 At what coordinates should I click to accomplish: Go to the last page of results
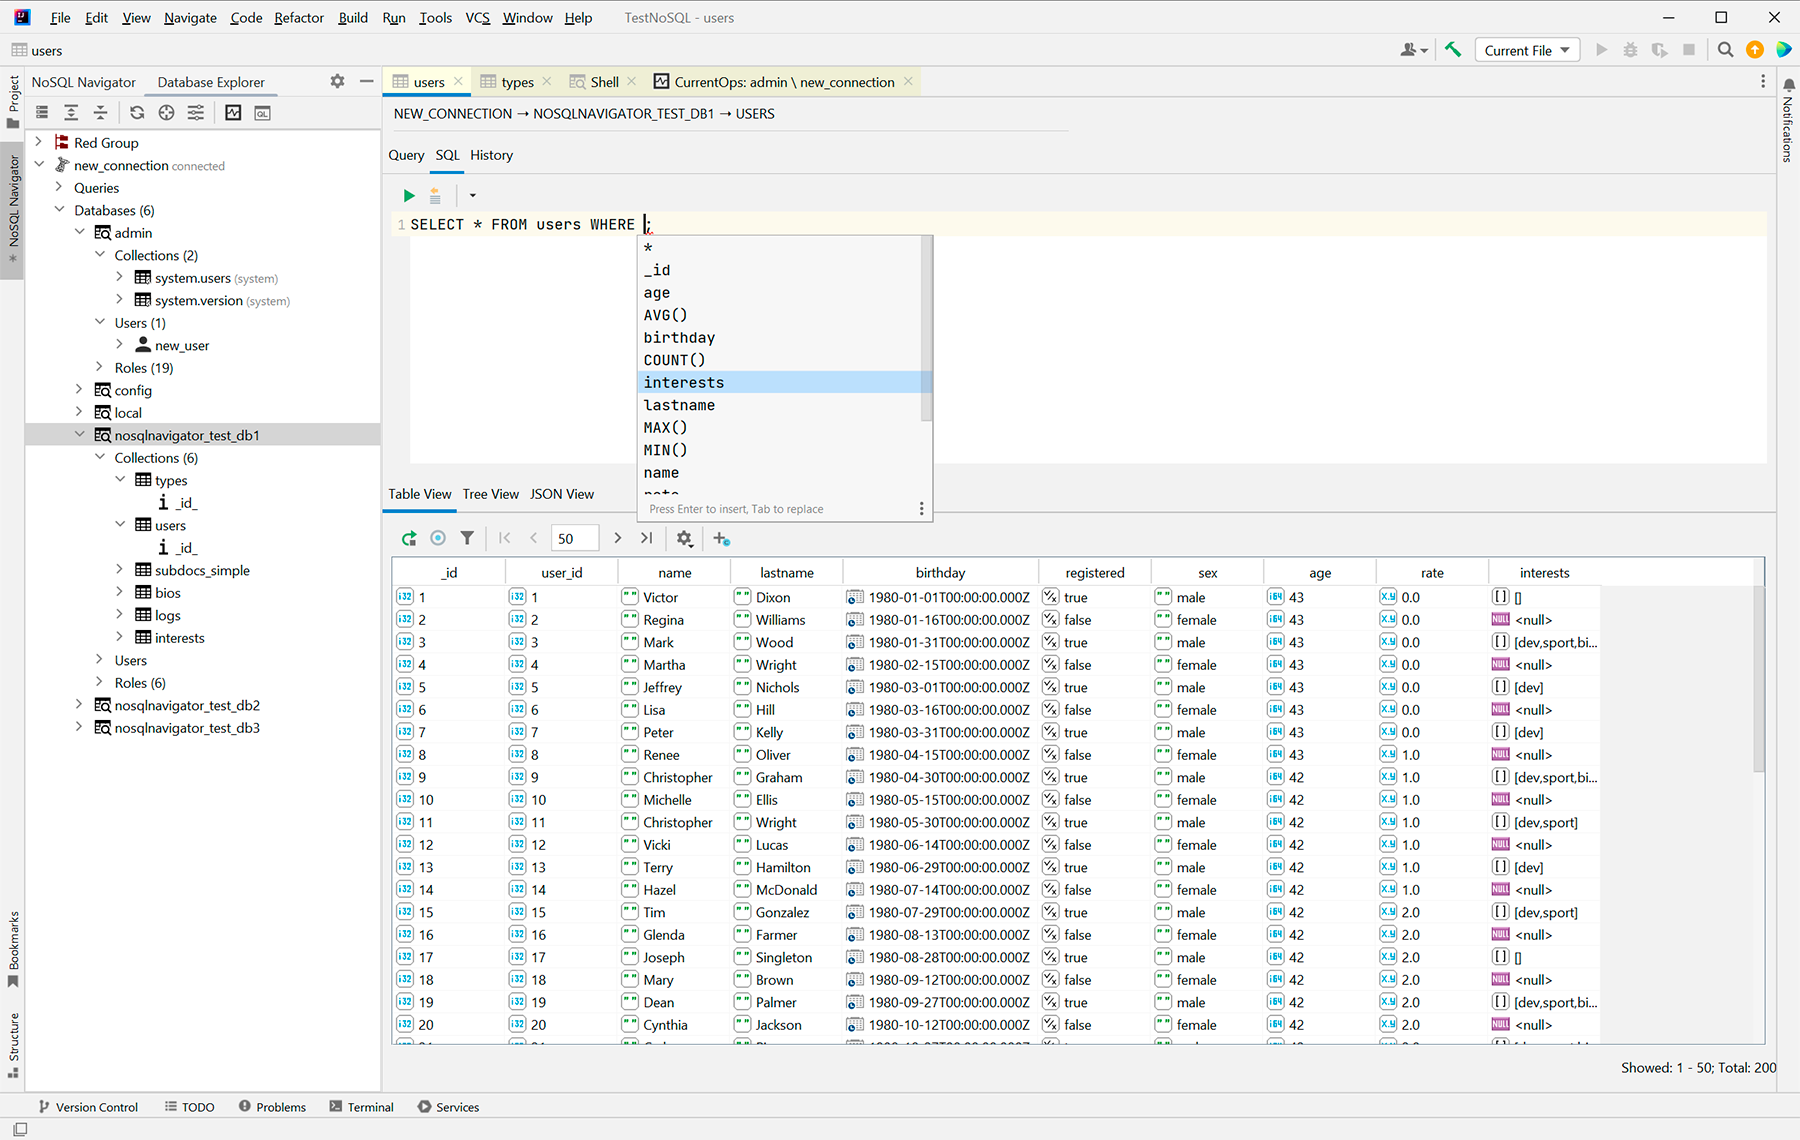(x=647, y=538)
